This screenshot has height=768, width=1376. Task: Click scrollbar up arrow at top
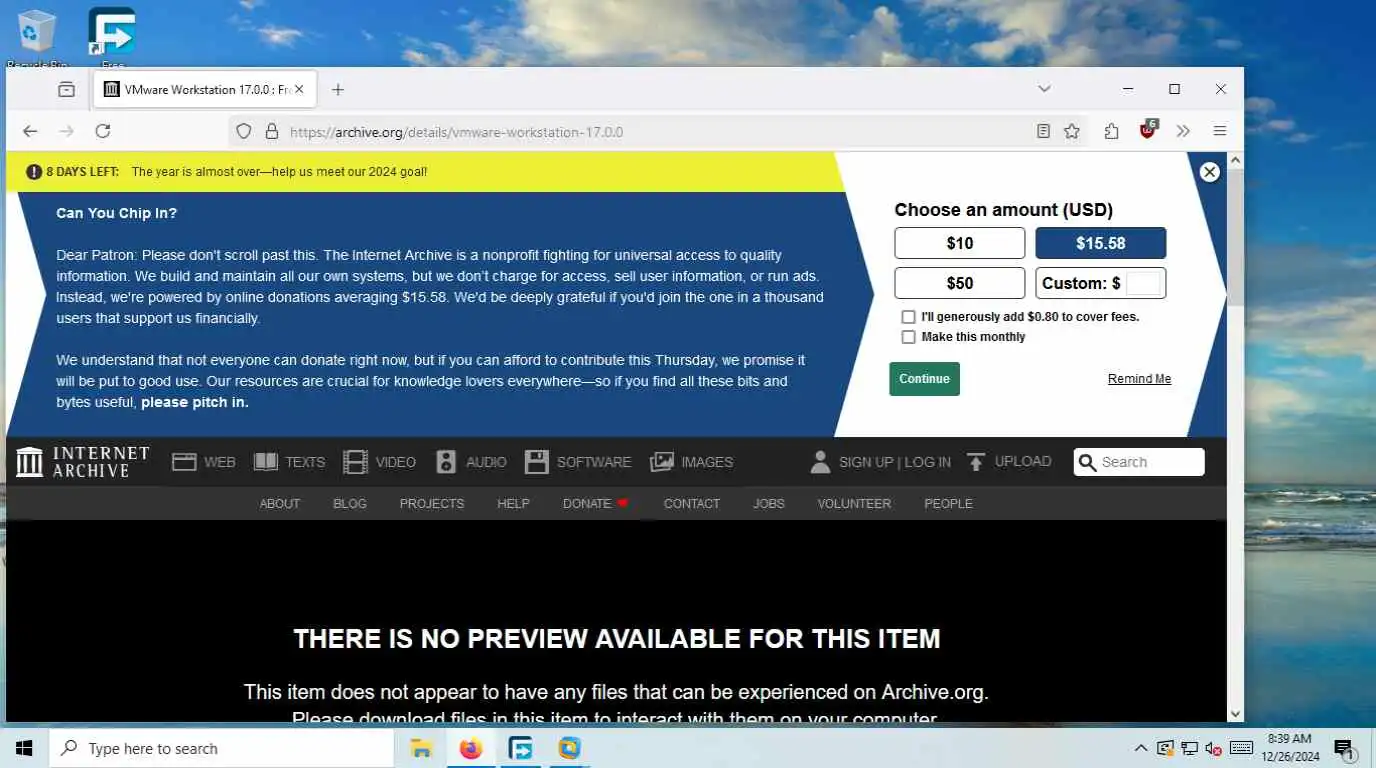(1235, 160)
